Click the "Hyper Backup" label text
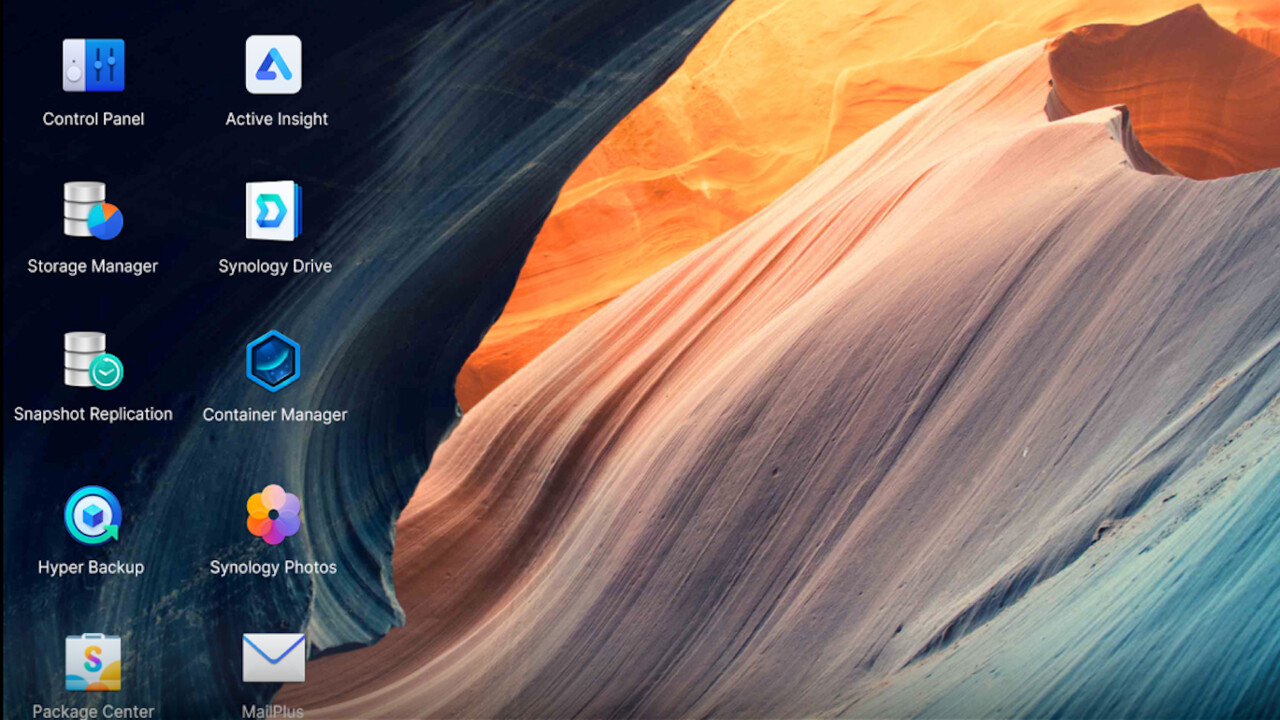 (x=91, y=568)
